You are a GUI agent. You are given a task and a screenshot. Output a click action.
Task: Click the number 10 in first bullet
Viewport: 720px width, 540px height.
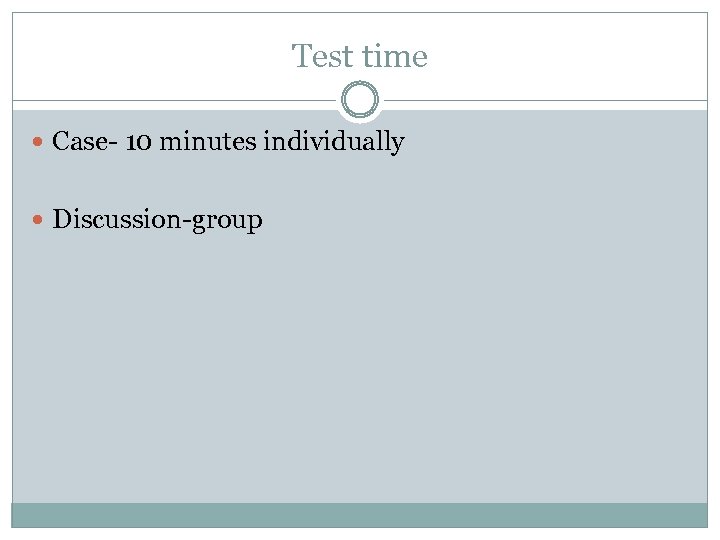[x=139, y=142]
